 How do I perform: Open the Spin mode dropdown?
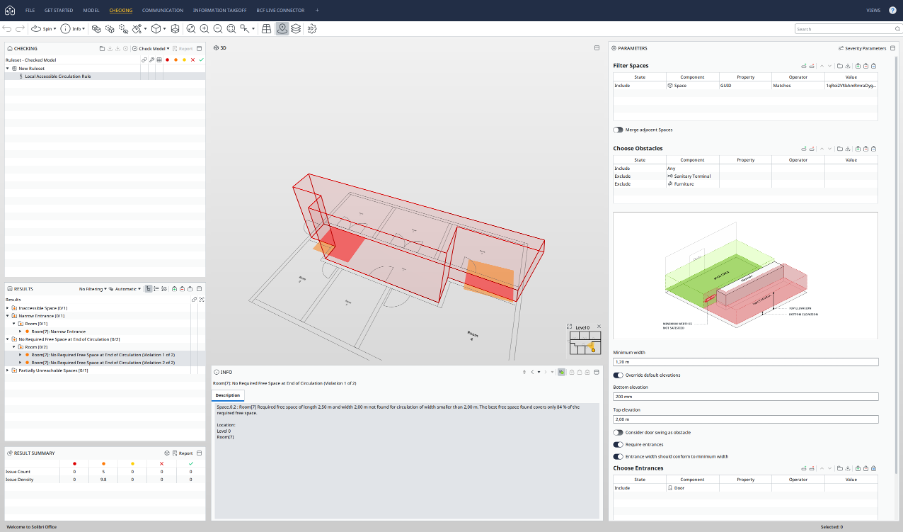point(45,29)
